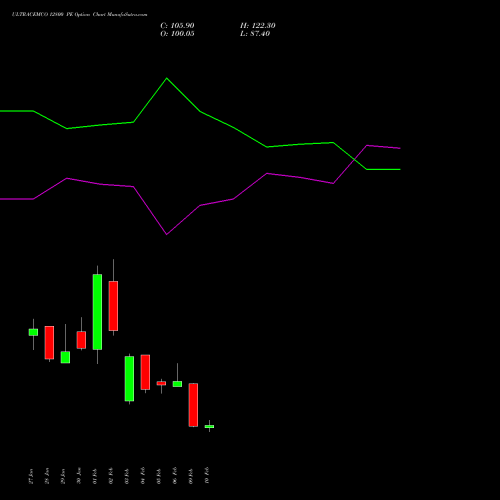Click the 05 Feb date label

point(159,476)
